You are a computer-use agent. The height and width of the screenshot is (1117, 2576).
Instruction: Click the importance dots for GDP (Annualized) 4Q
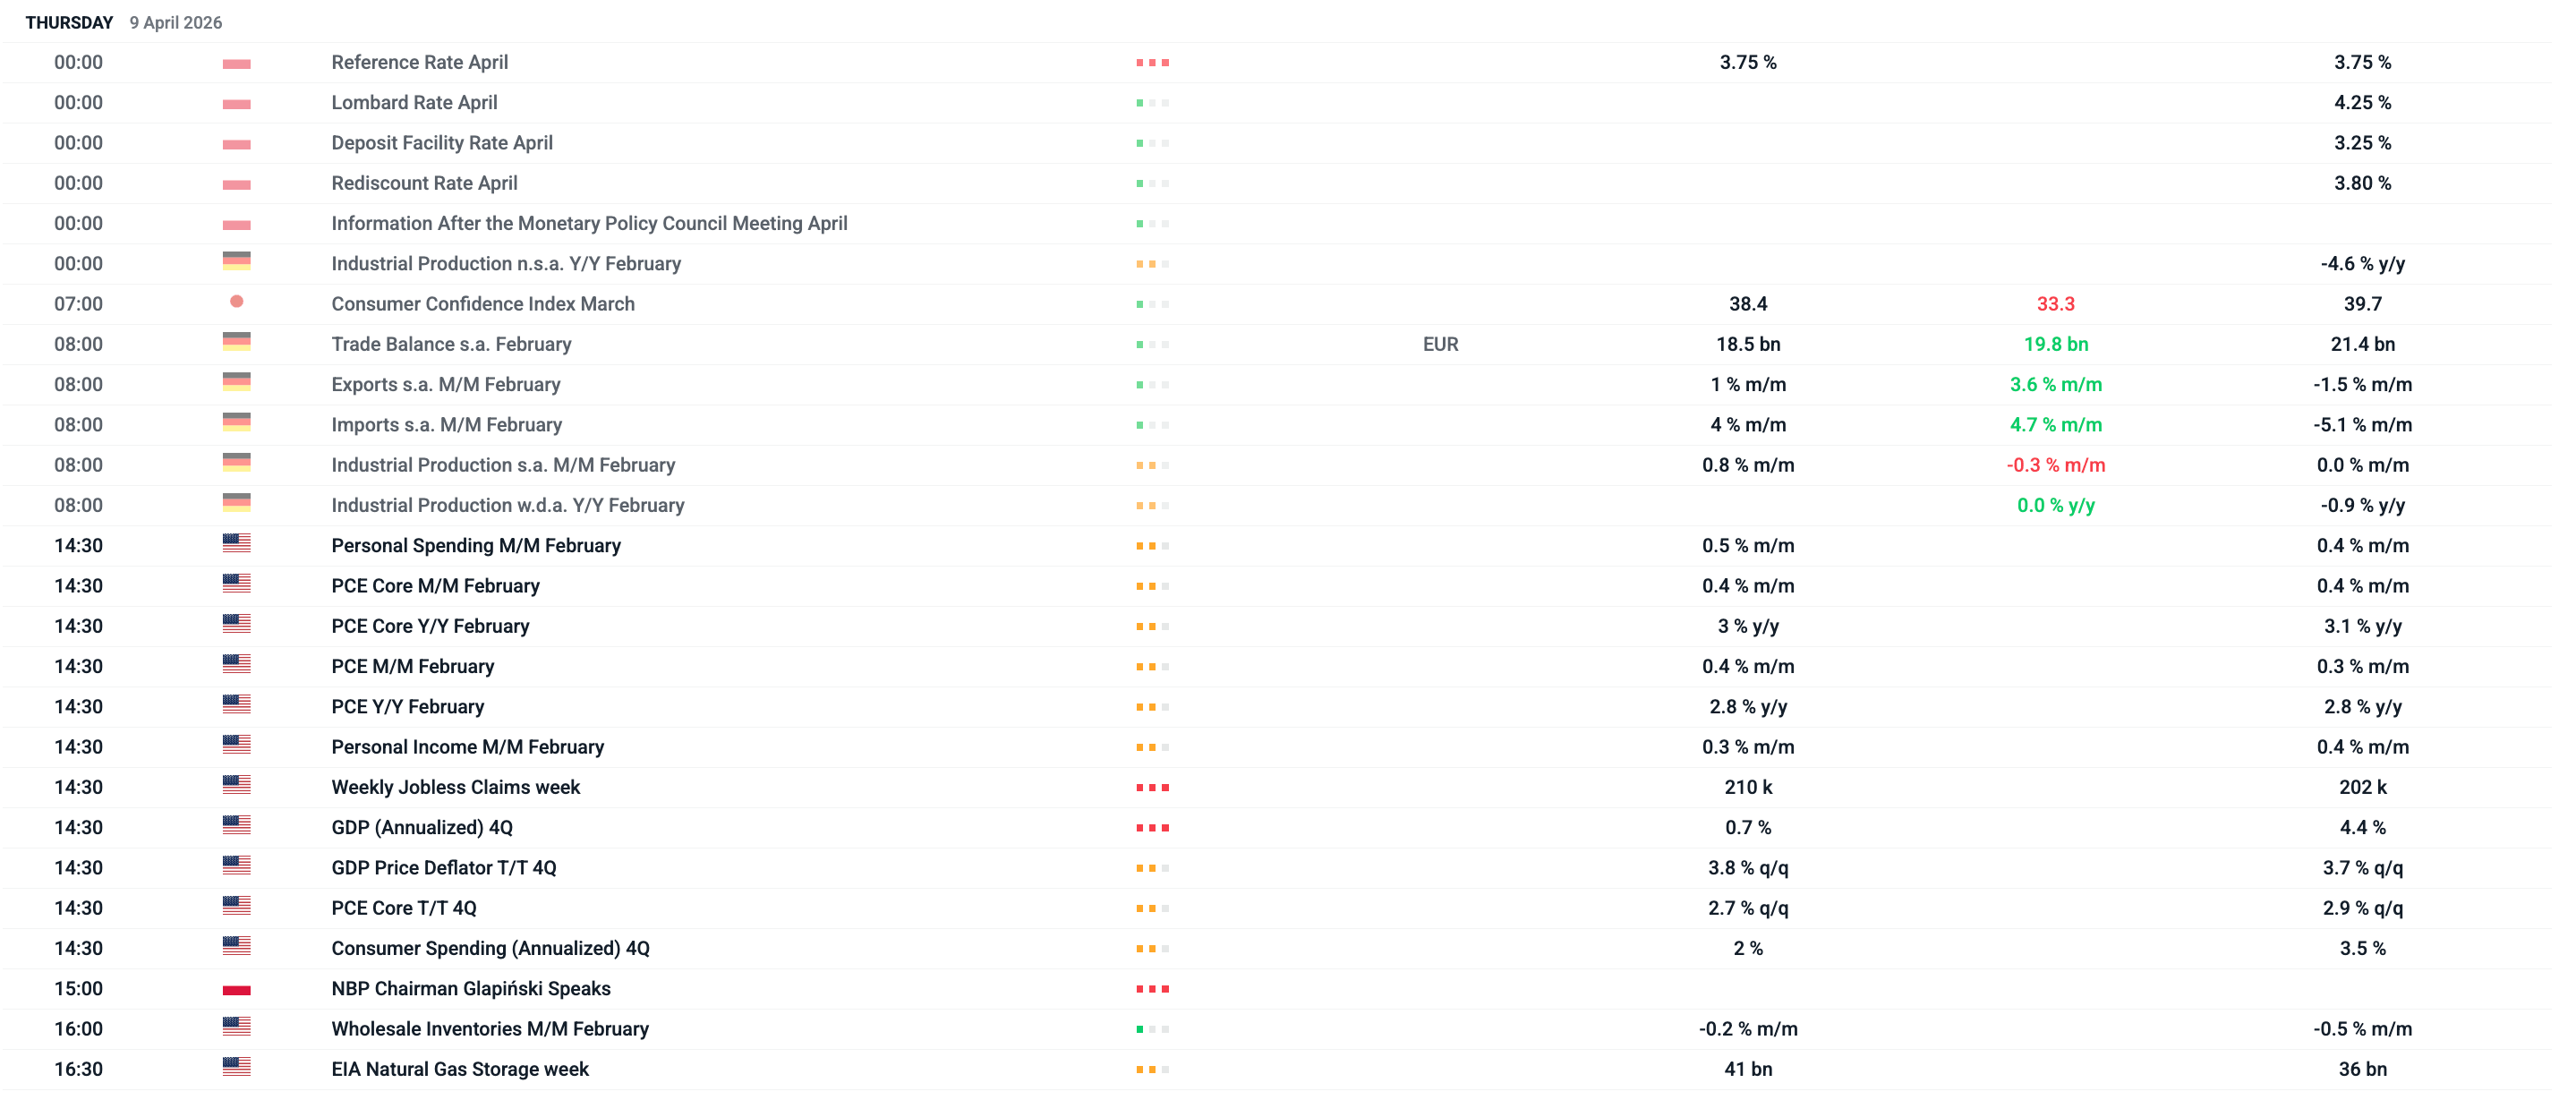click(x=1152, y=828)
